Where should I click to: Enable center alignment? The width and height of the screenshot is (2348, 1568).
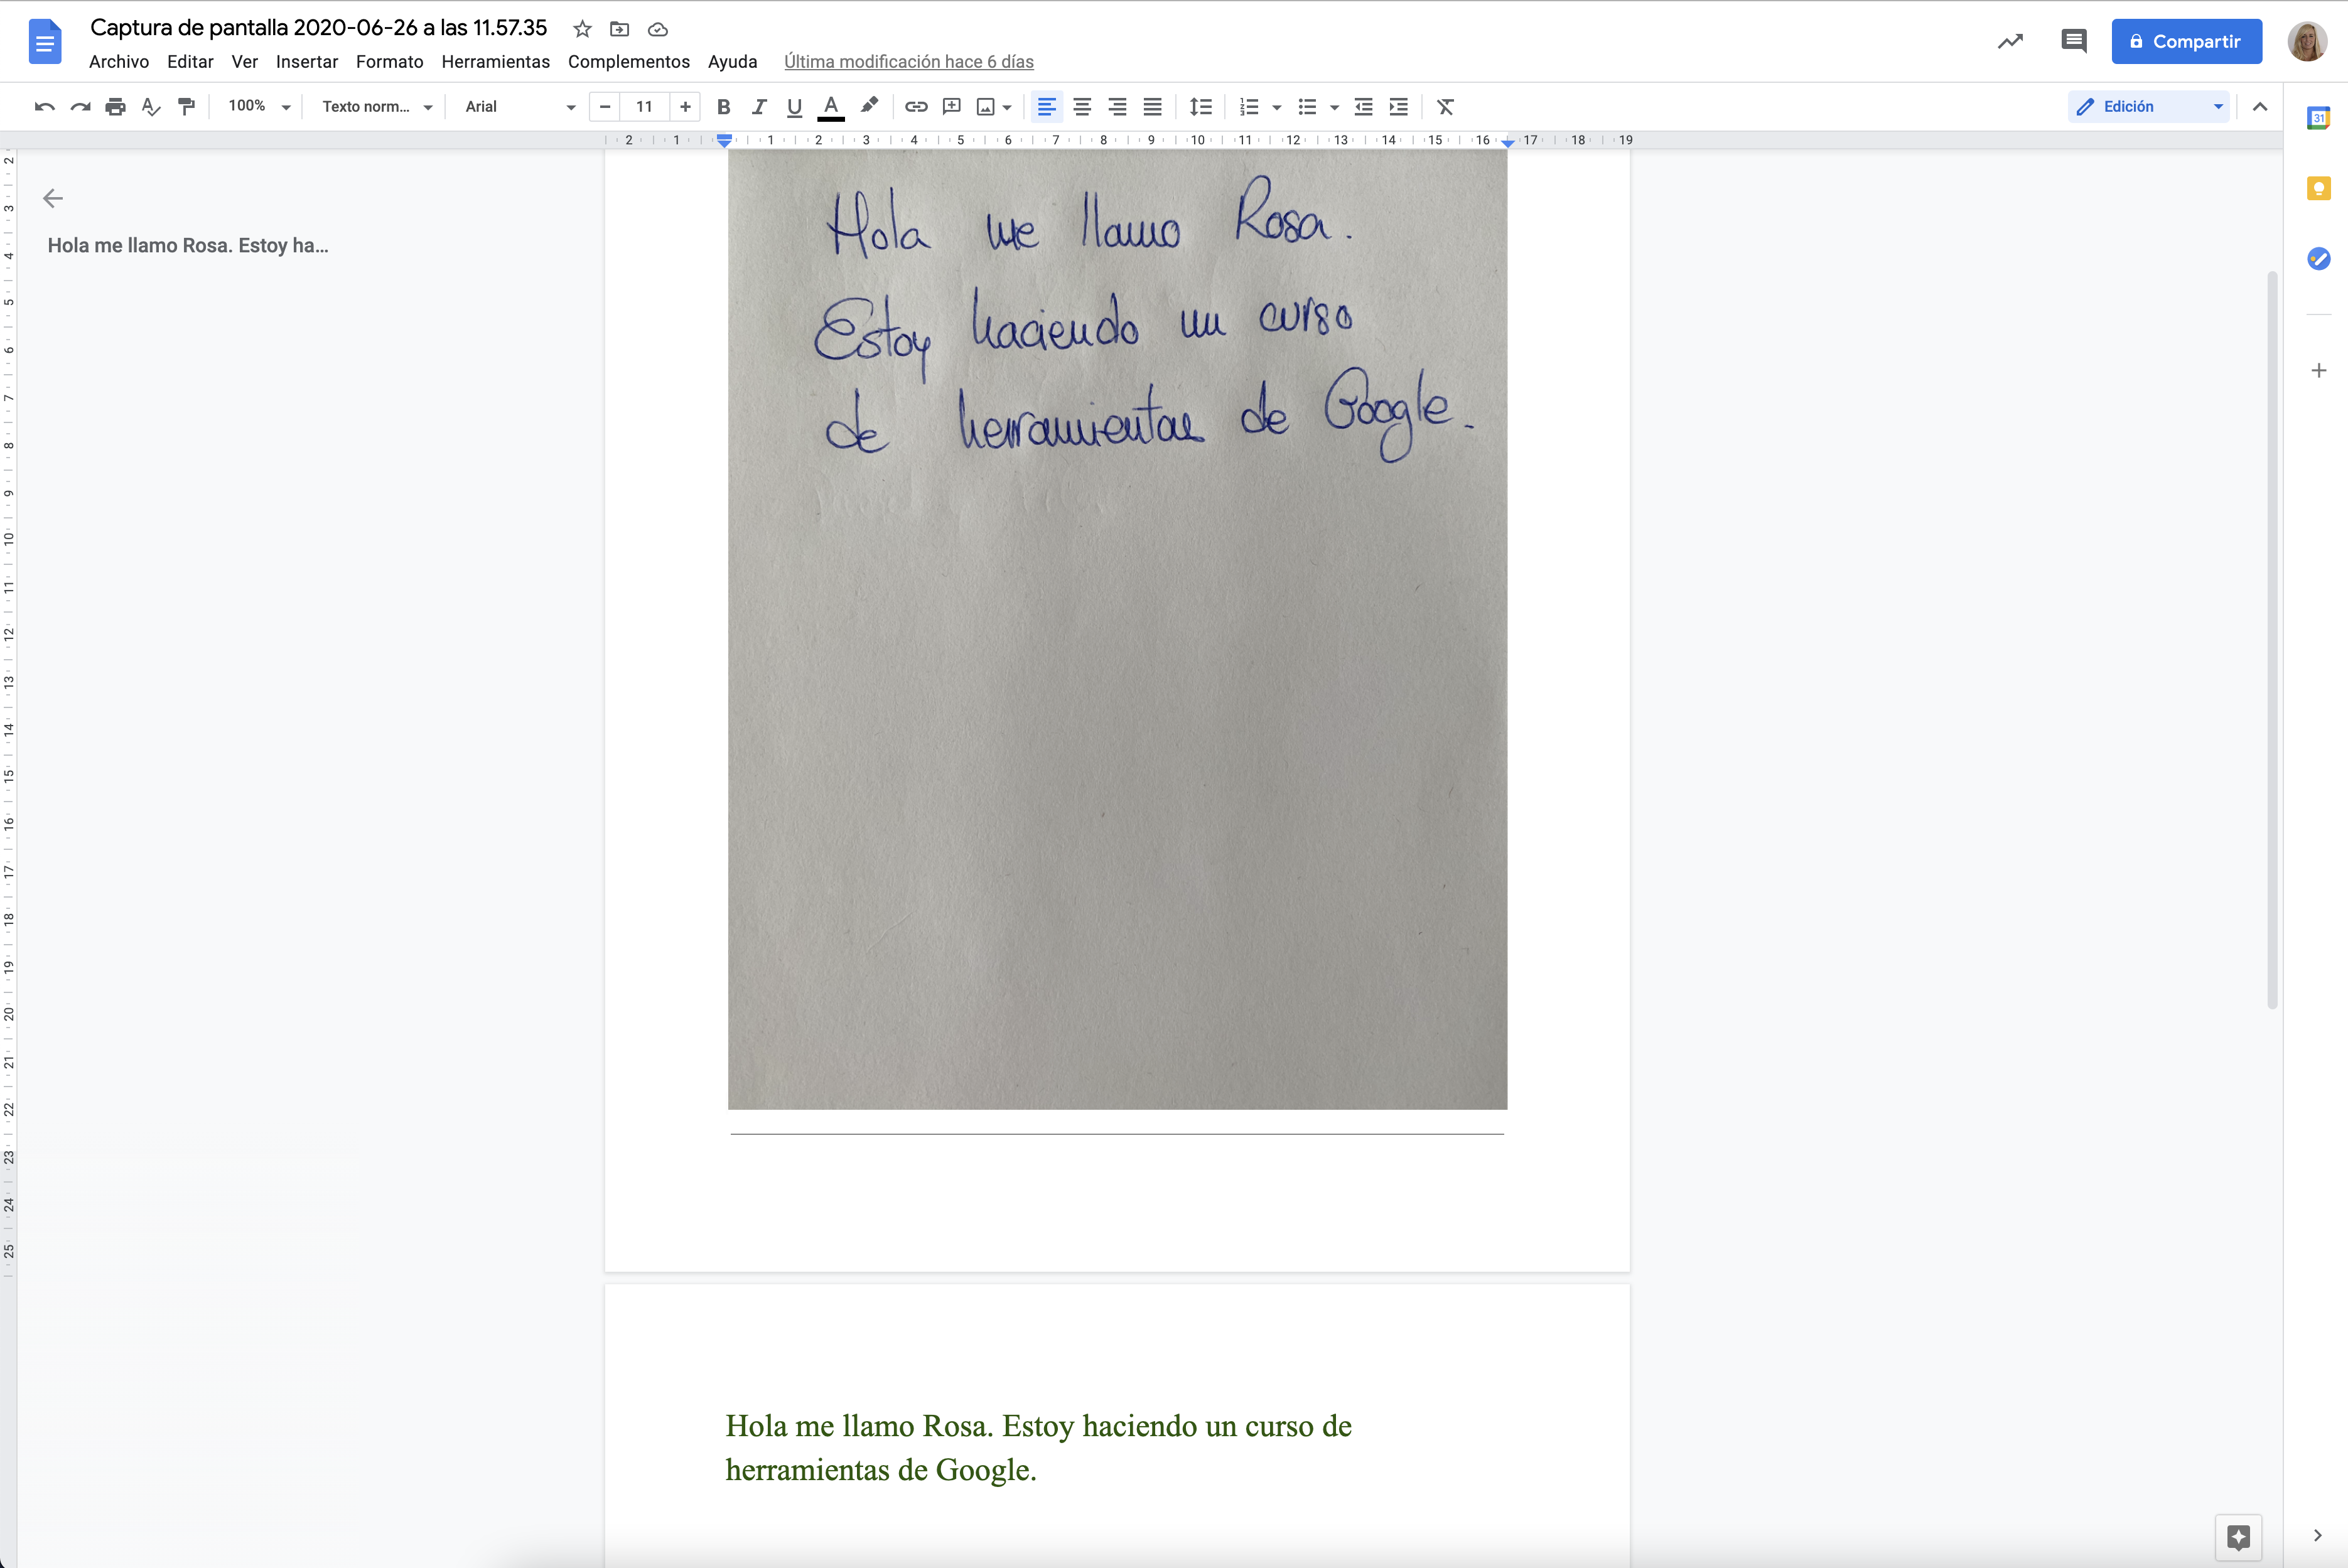tap(1082, 107)
